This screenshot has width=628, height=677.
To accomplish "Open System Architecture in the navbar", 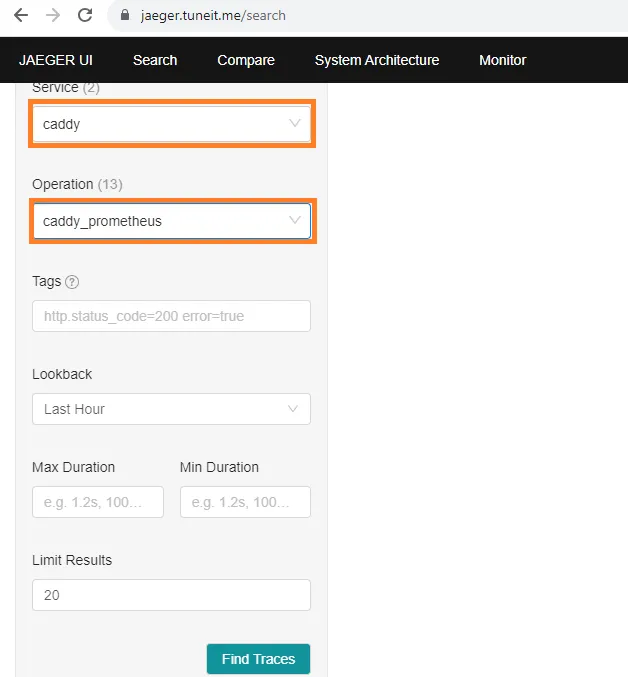I will point(377,60).
